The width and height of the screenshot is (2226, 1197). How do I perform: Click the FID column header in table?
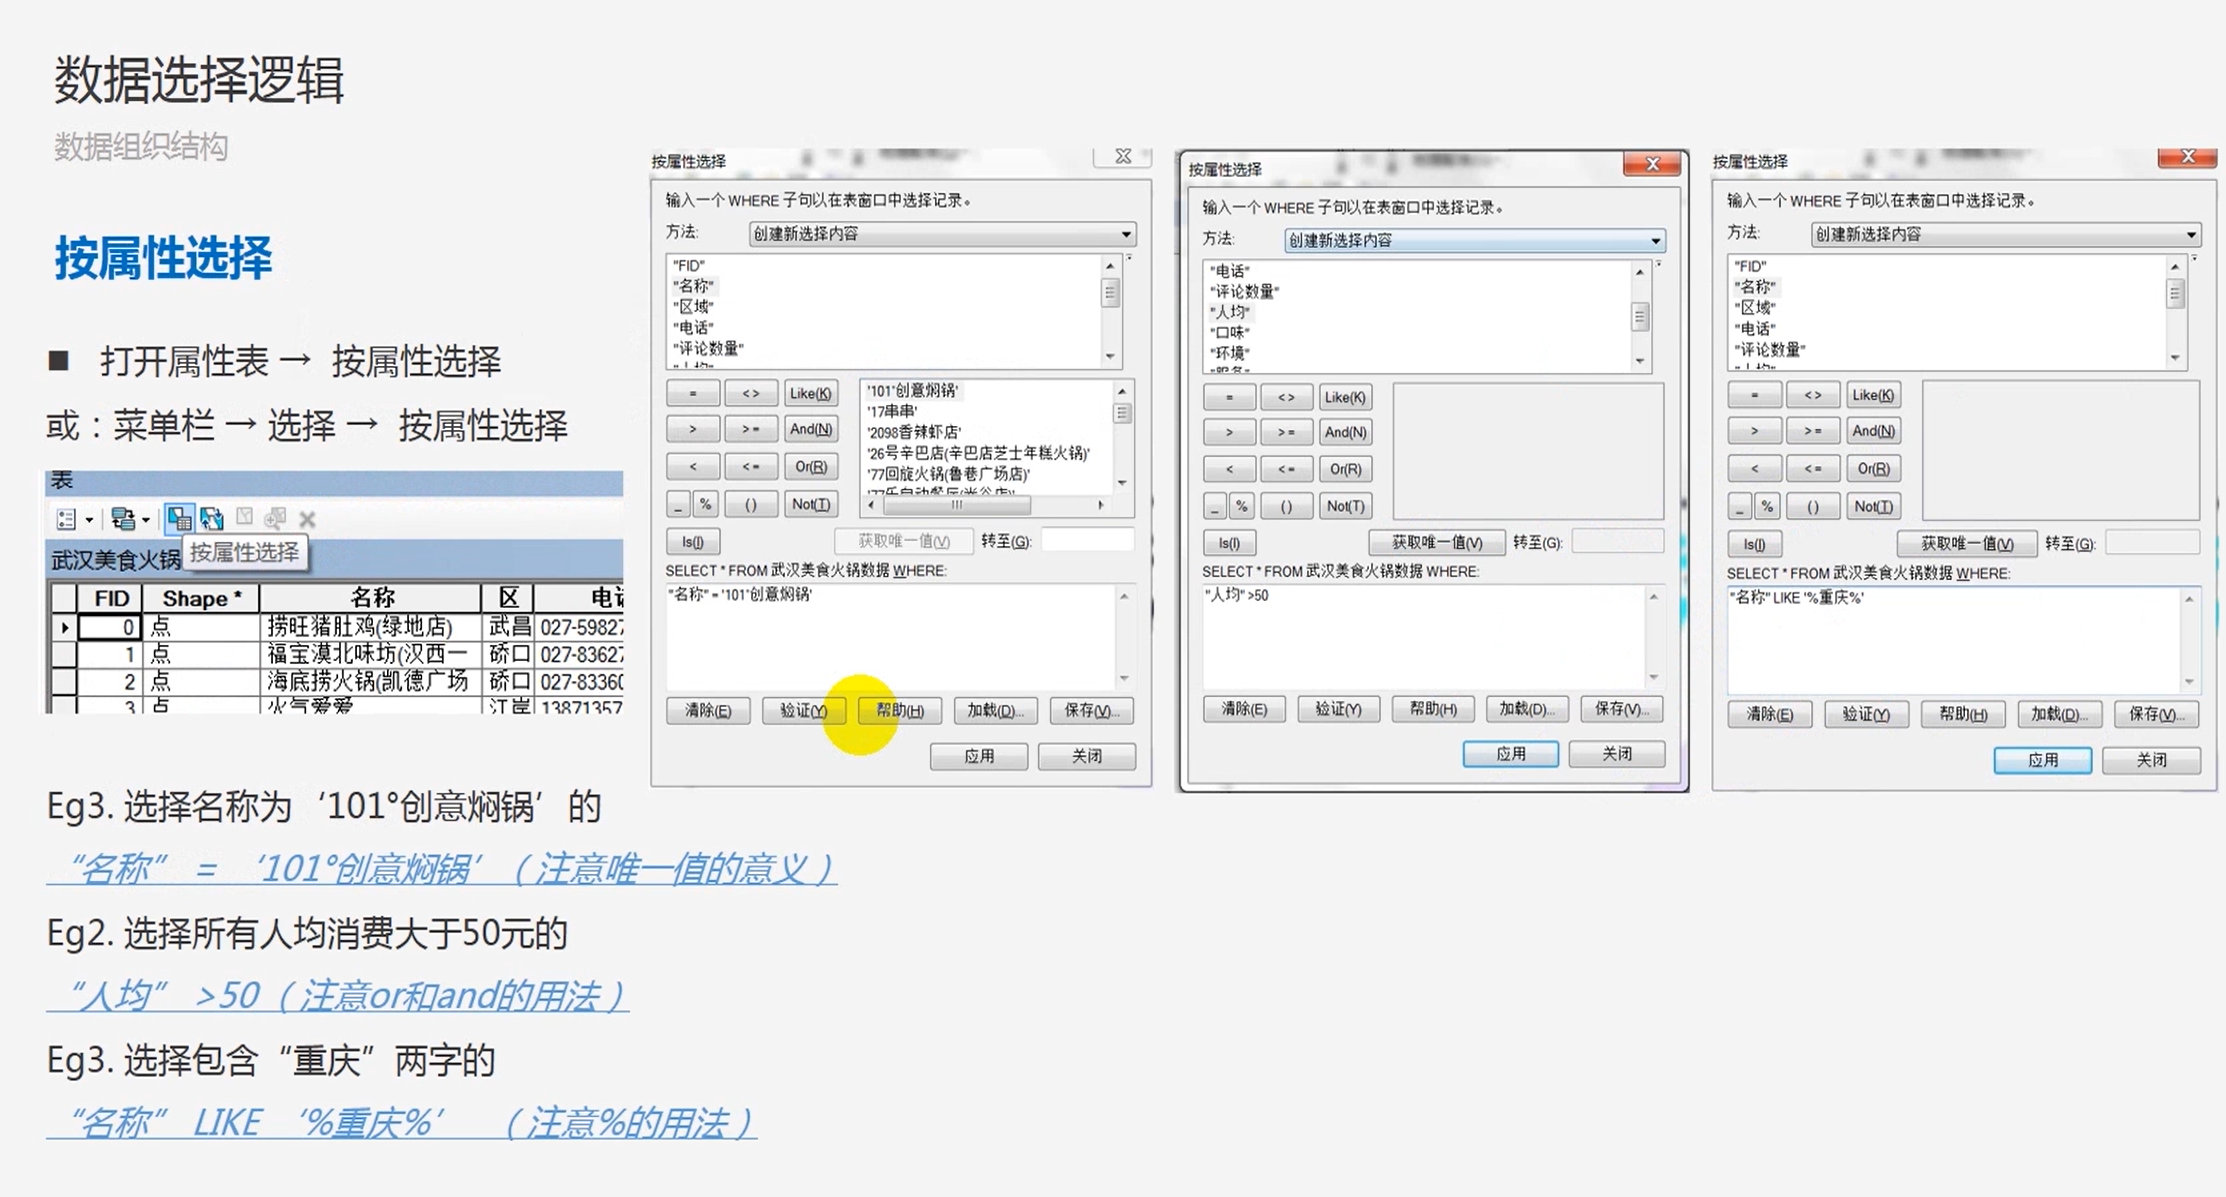110,598
